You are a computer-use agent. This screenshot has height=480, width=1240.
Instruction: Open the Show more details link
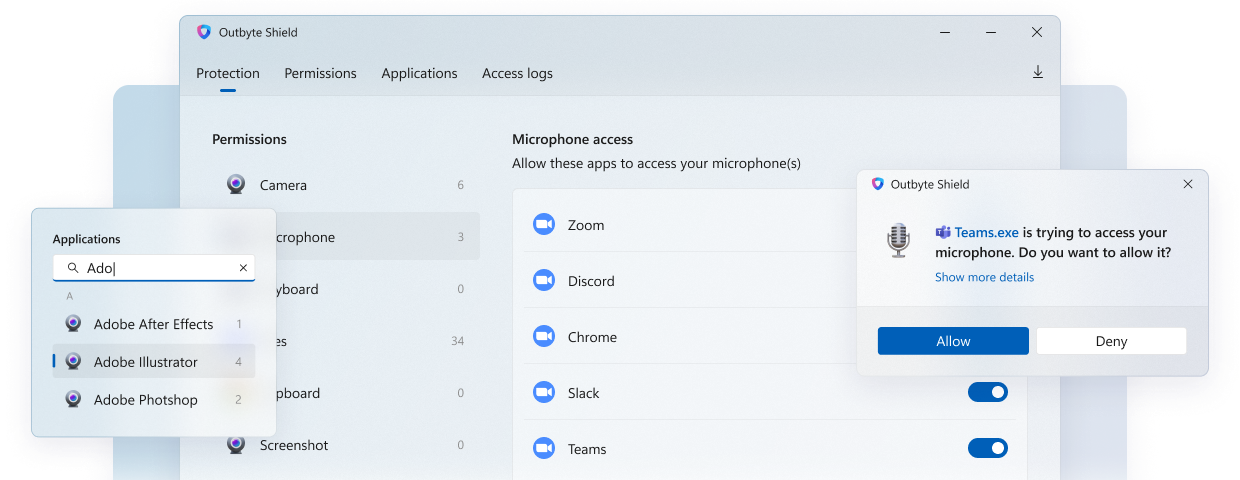984,277
